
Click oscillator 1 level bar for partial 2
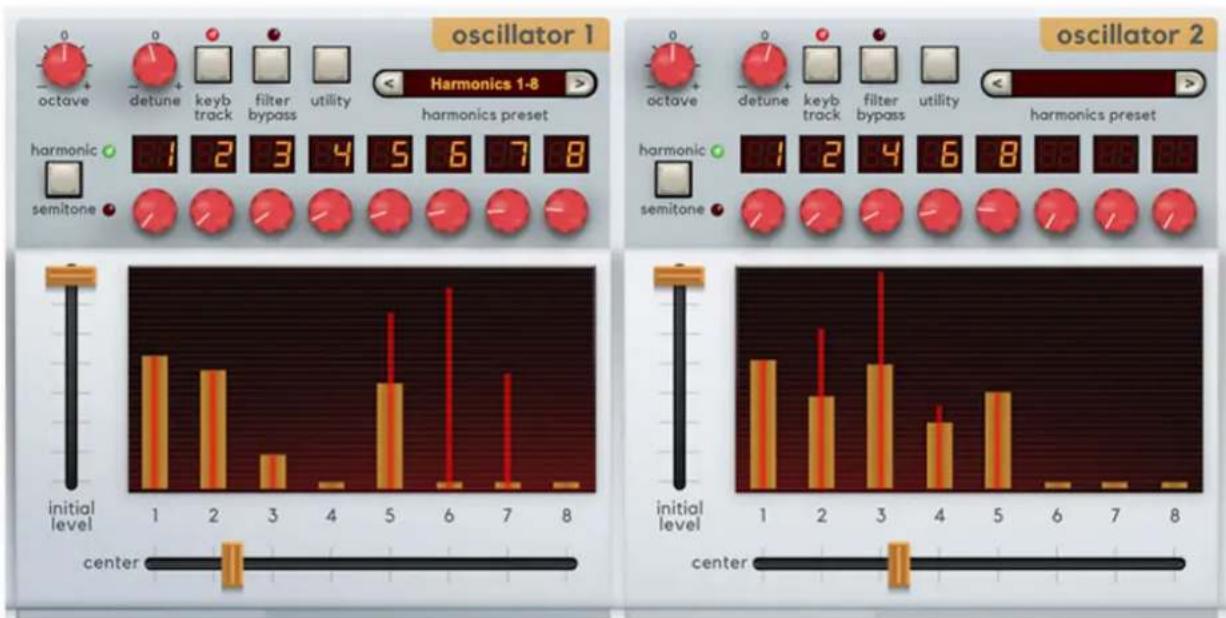213,429
